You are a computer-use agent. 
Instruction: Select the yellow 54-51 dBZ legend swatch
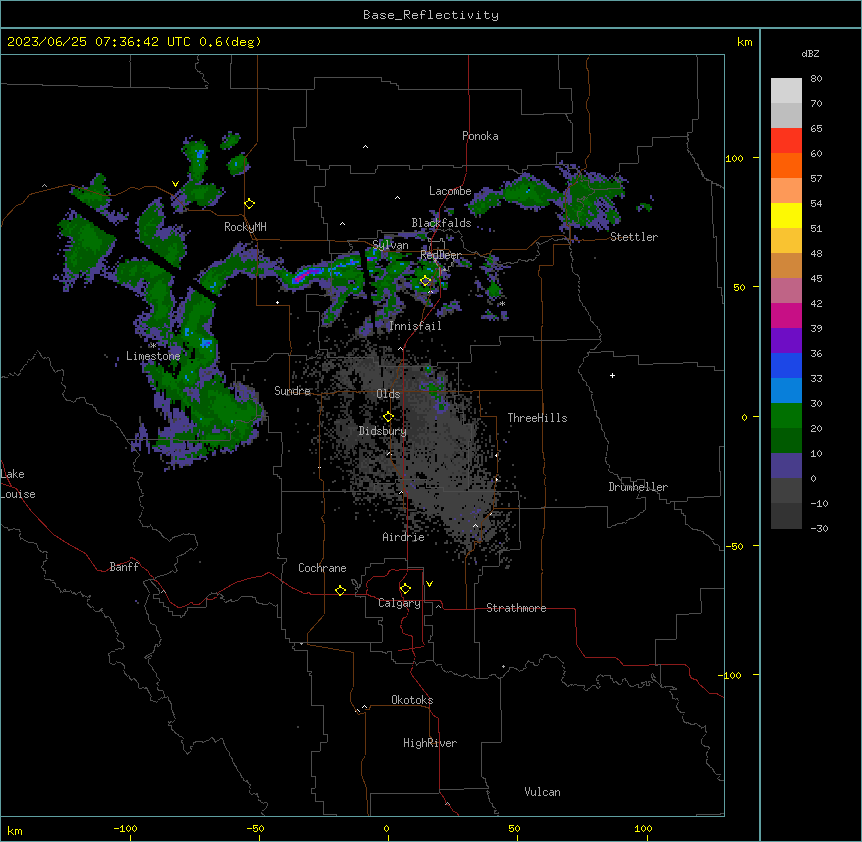[x=786, y=216]
